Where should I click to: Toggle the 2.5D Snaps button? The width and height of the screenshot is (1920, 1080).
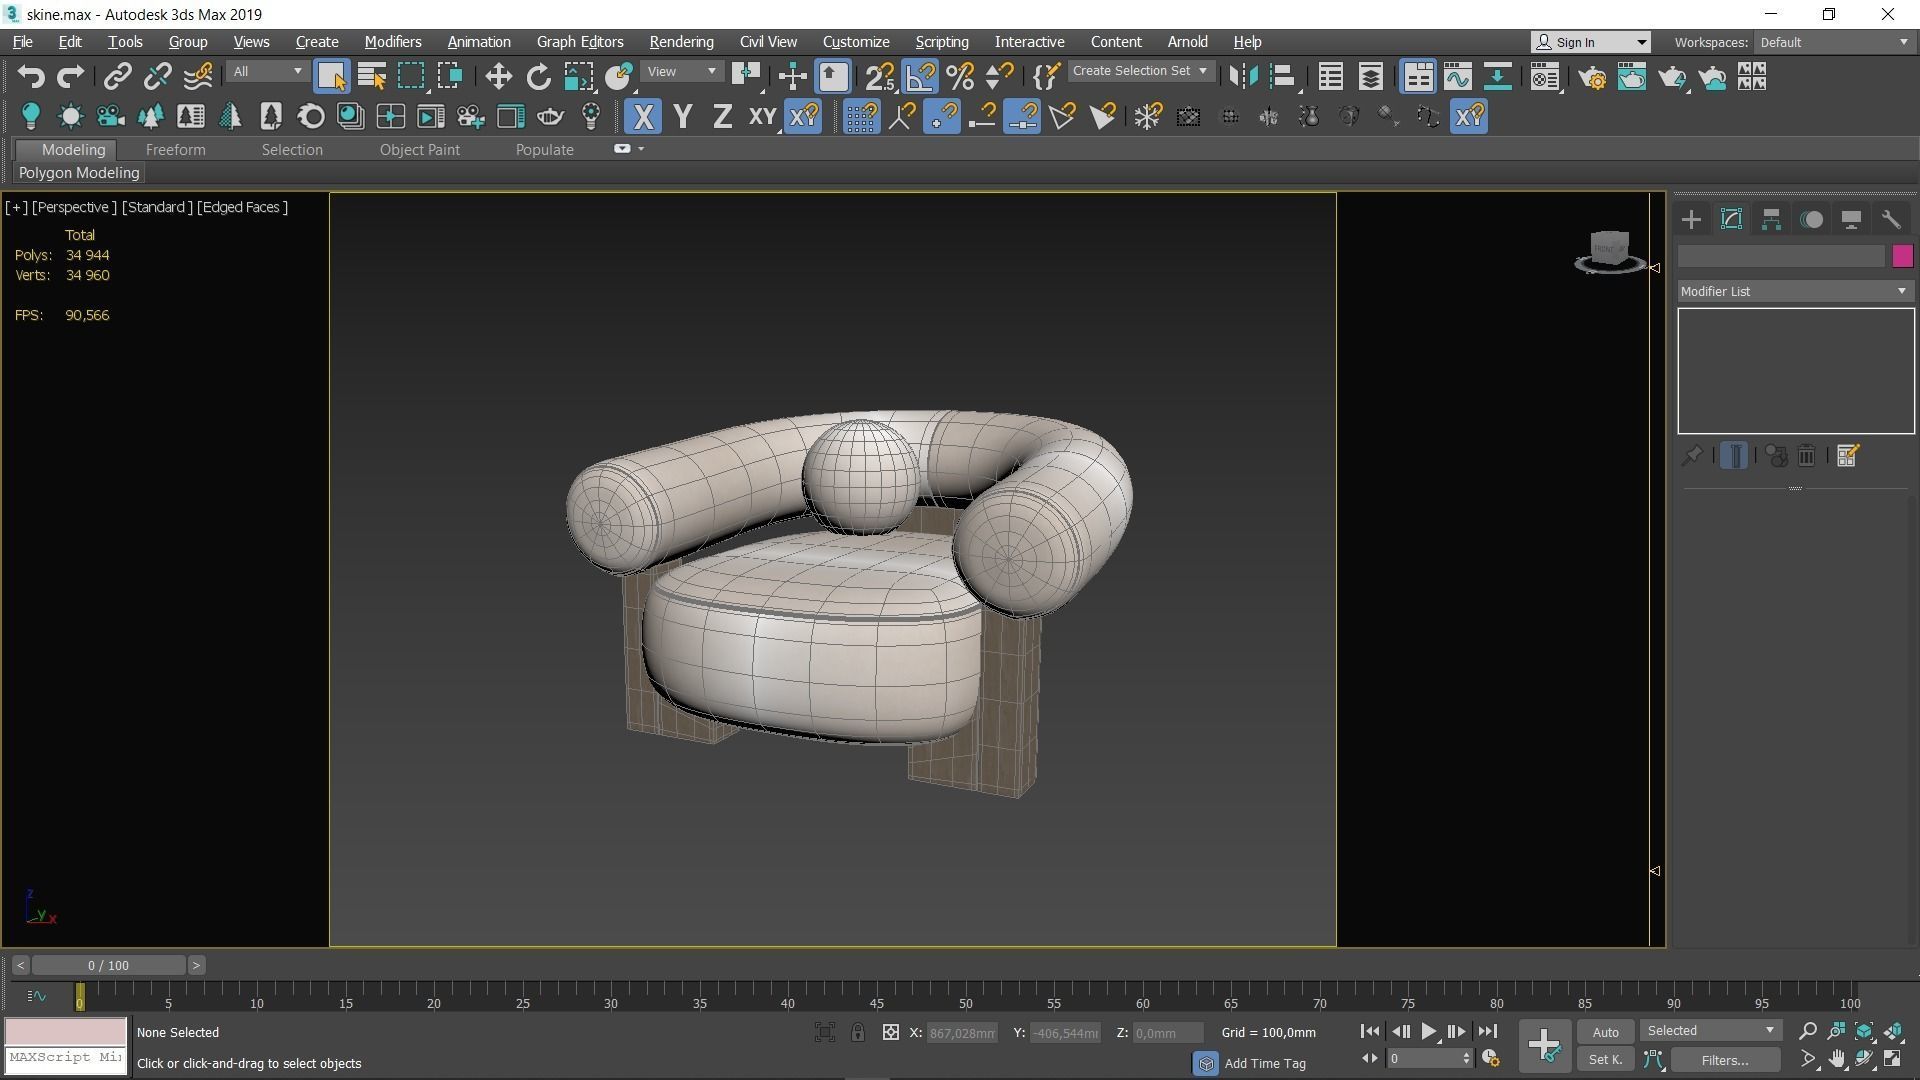pyautogui.click(x=880, y=77)
